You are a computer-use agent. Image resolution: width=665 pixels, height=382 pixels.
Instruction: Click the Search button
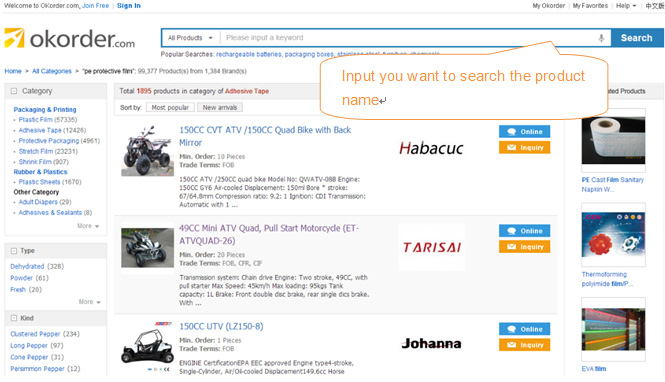coord(637,38)
